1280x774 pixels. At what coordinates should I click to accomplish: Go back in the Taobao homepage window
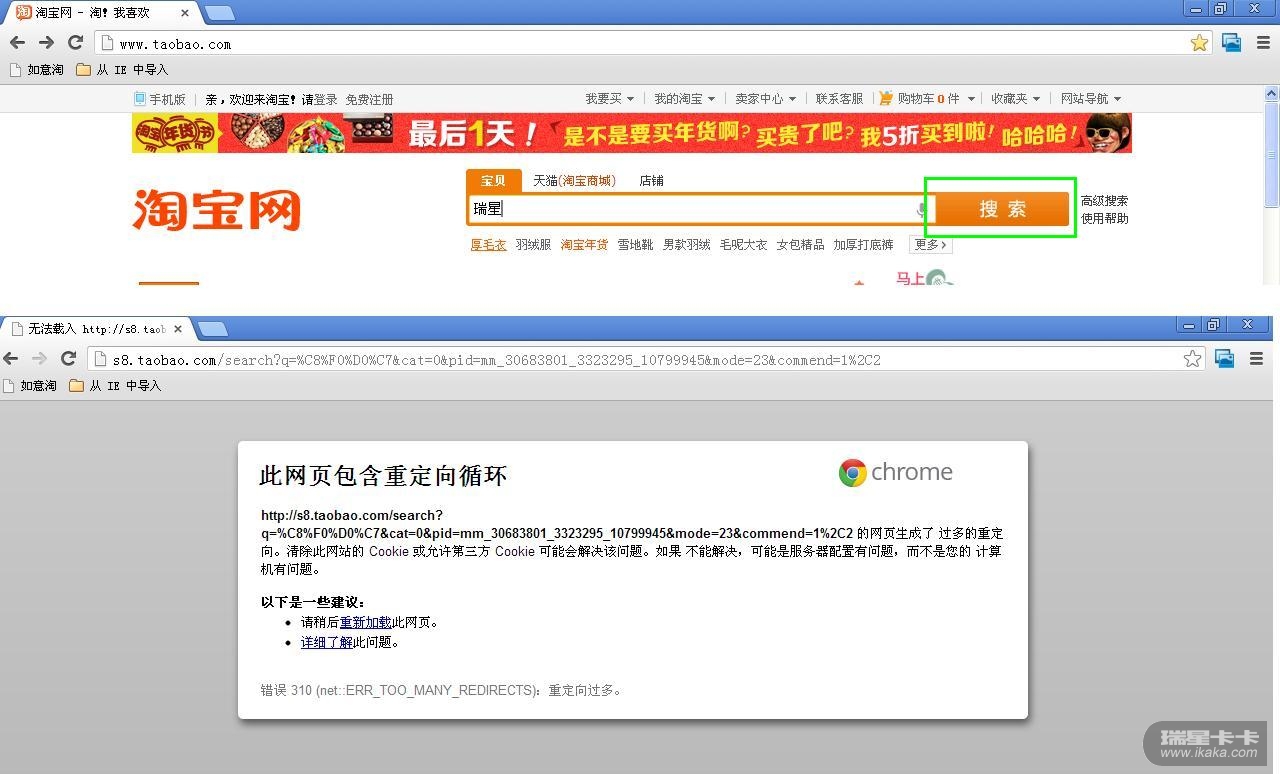tap(17, 42)
